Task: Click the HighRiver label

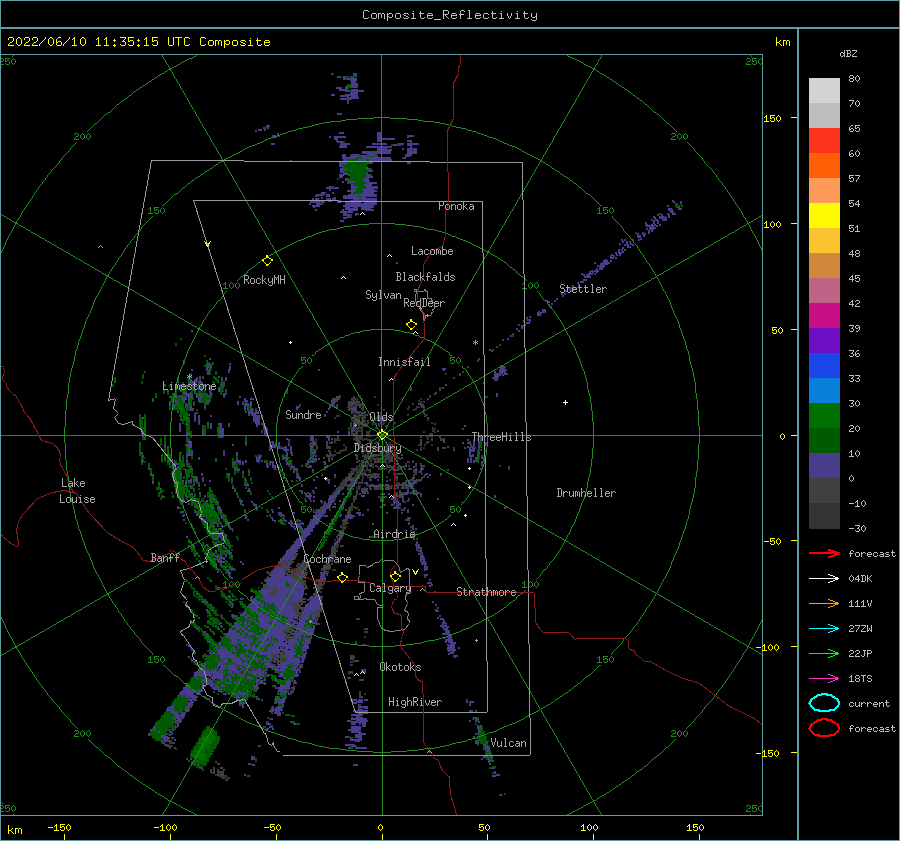Action: tap(415, 702)
